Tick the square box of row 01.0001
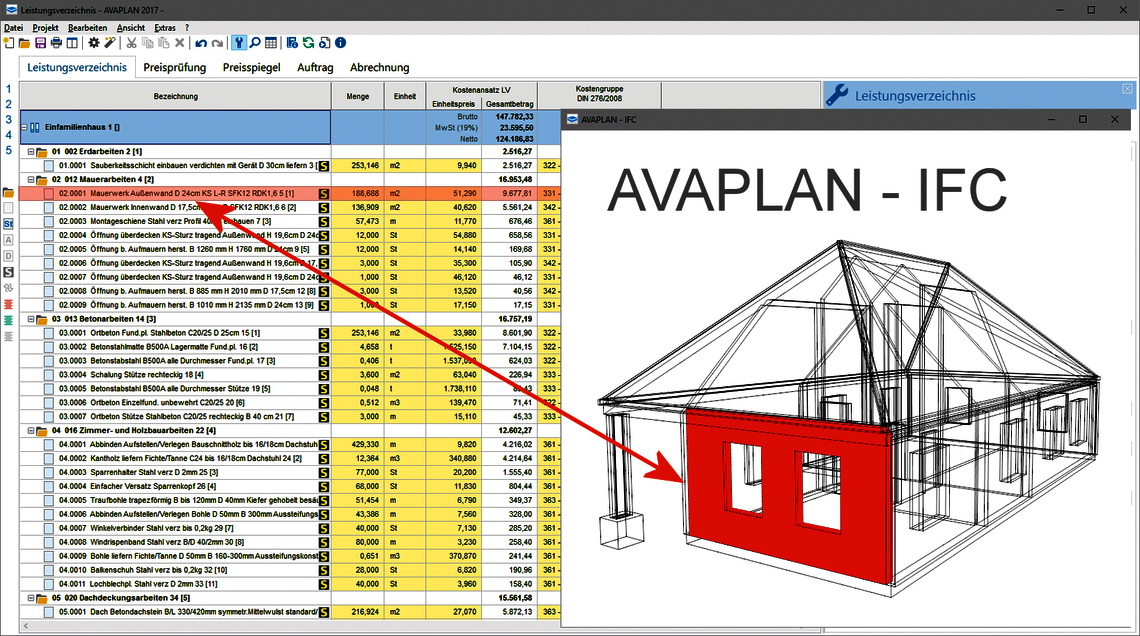The width and height of the screenshot is (1140, 636). [49, 166]
